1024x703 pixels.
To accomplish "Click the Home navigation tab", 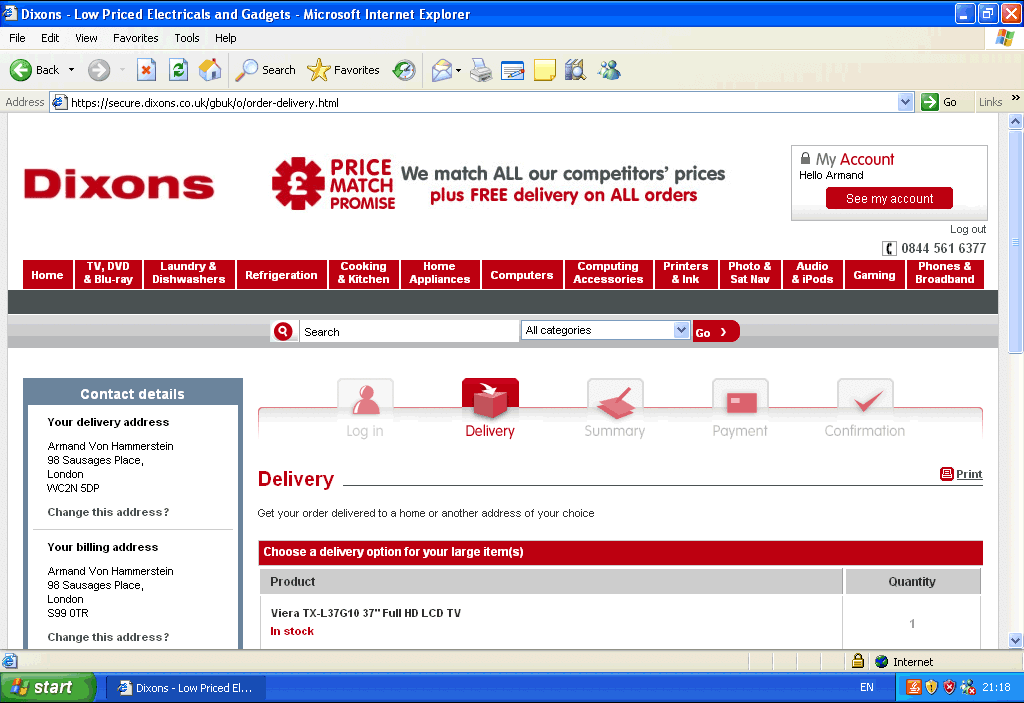I will (47, 274).
